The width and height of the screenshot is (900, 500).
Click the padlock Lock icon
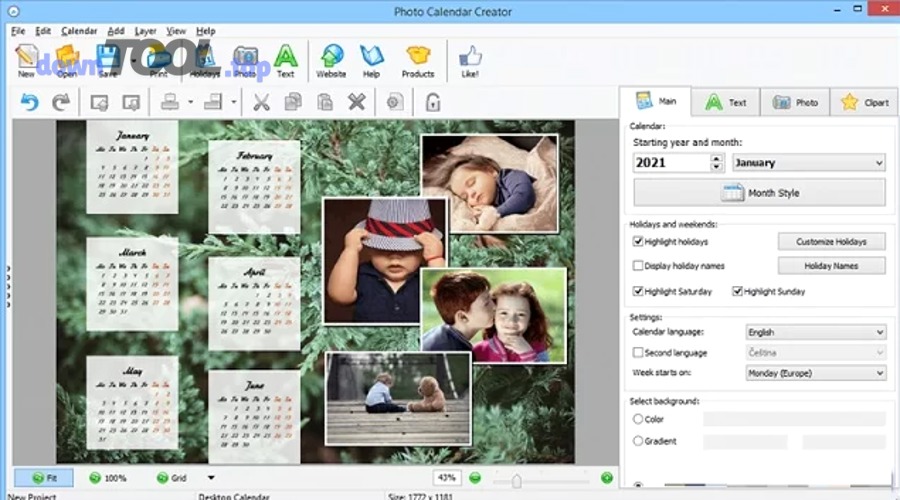pos(432,102)
